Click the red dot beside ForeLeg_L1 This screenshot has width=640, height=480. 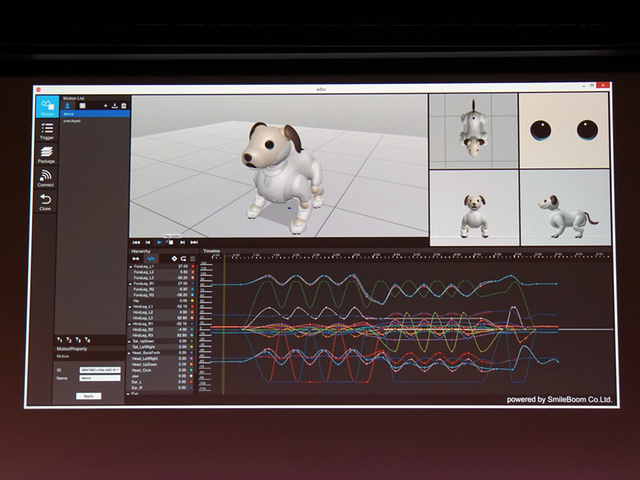193,267
